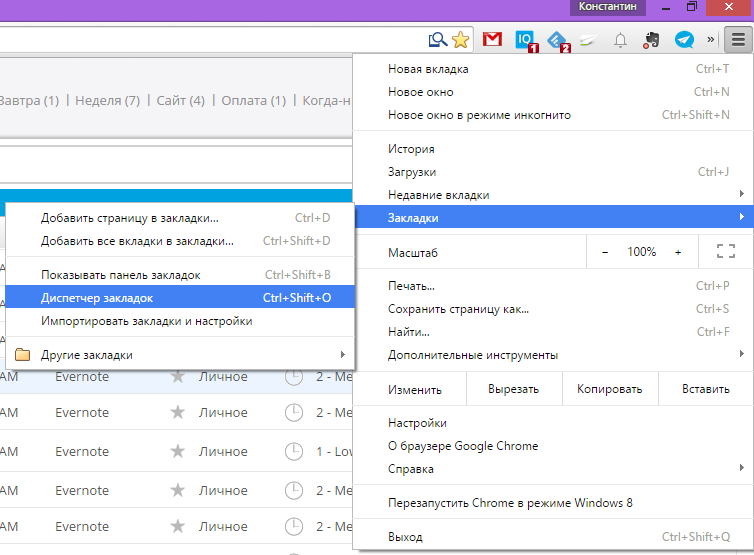Select Добавить все вкладки в закладки...
The height and width of the screenshot is (555, 754).
(180, 241)
